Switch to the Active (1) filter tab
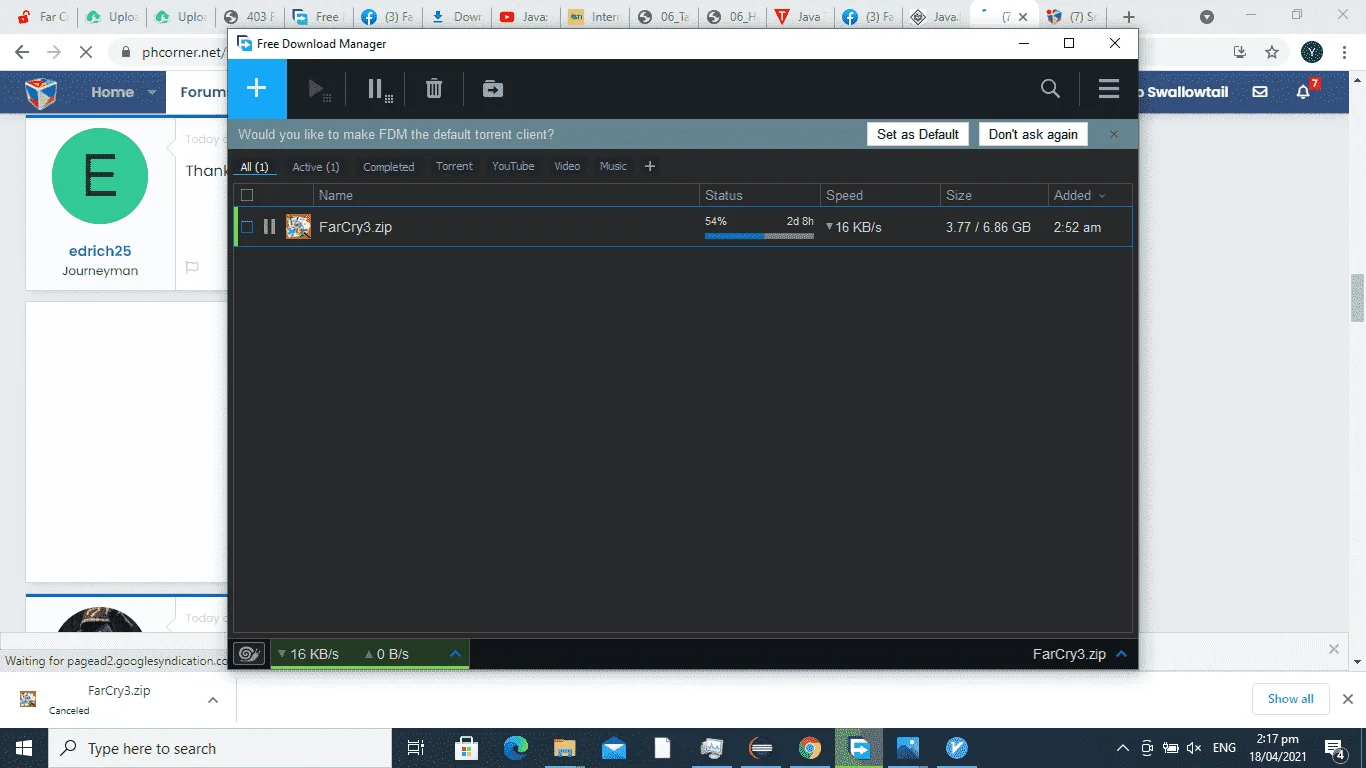Viewport: 1366px width, 768px height. (x=316, y=167)
